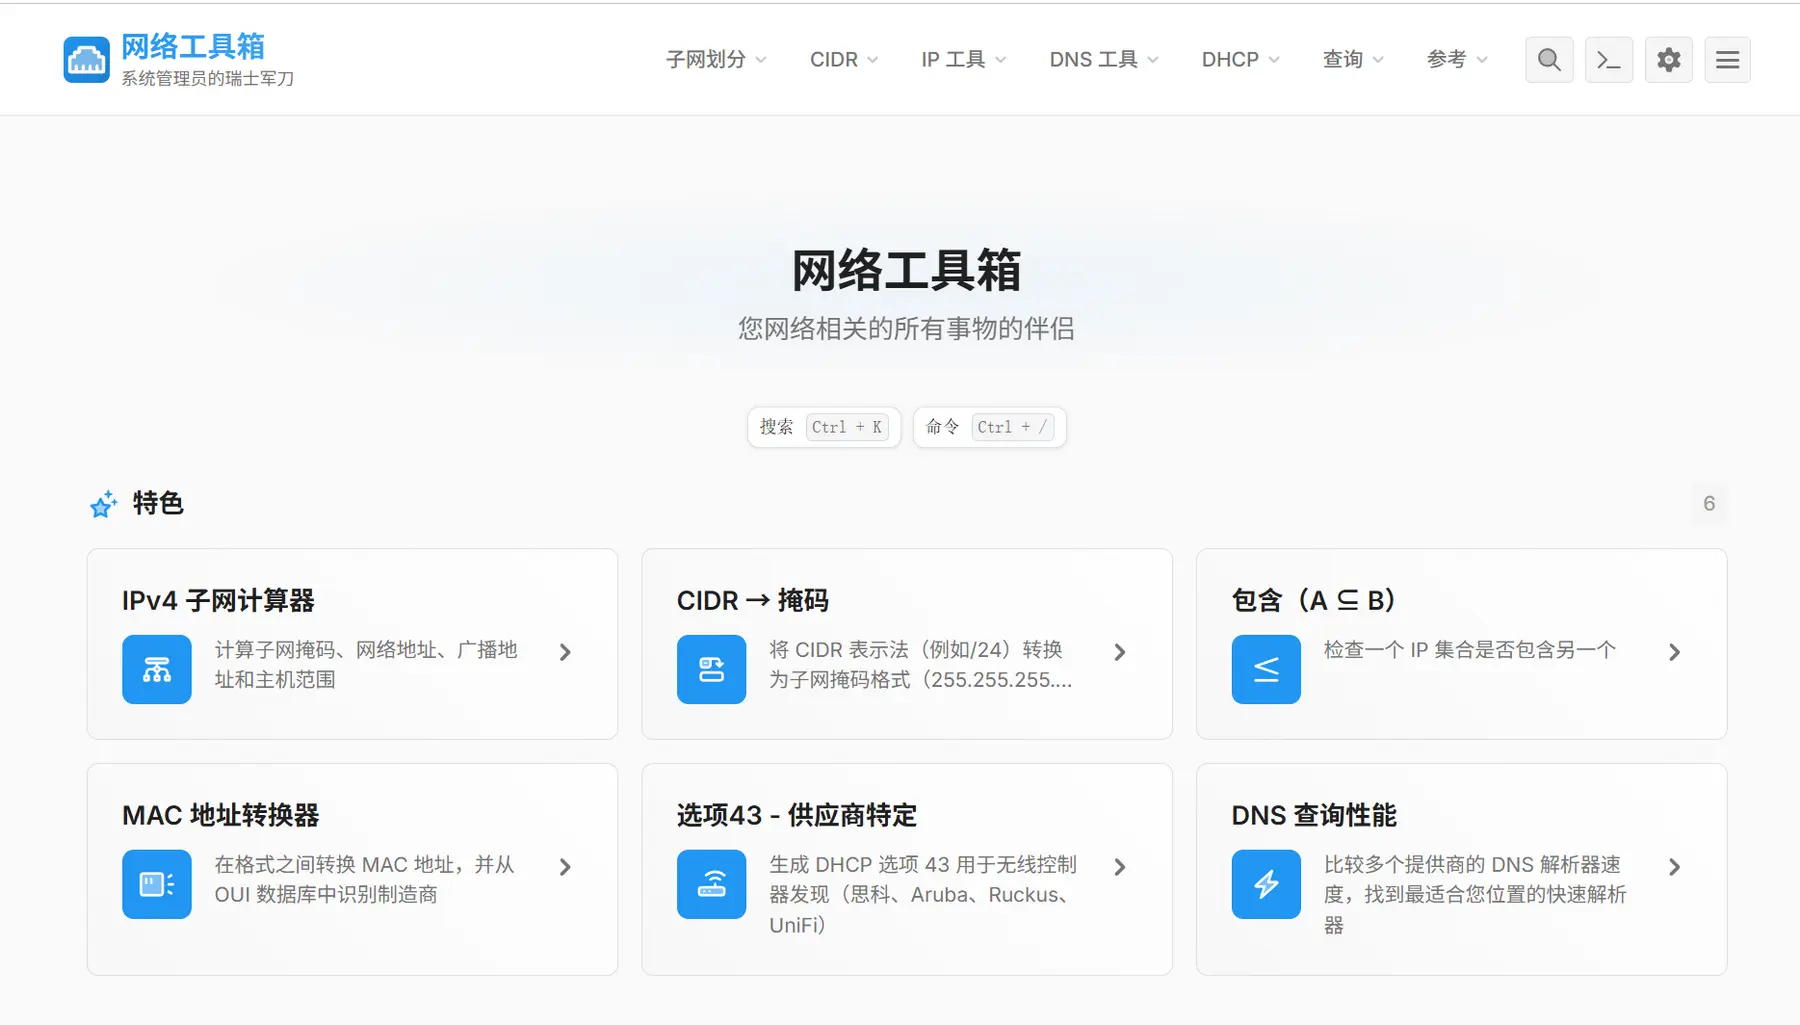This screenshot has height=1025, width=1800.
Task: Open the 参考 navigation dropdown
Action: [1457, 60]
